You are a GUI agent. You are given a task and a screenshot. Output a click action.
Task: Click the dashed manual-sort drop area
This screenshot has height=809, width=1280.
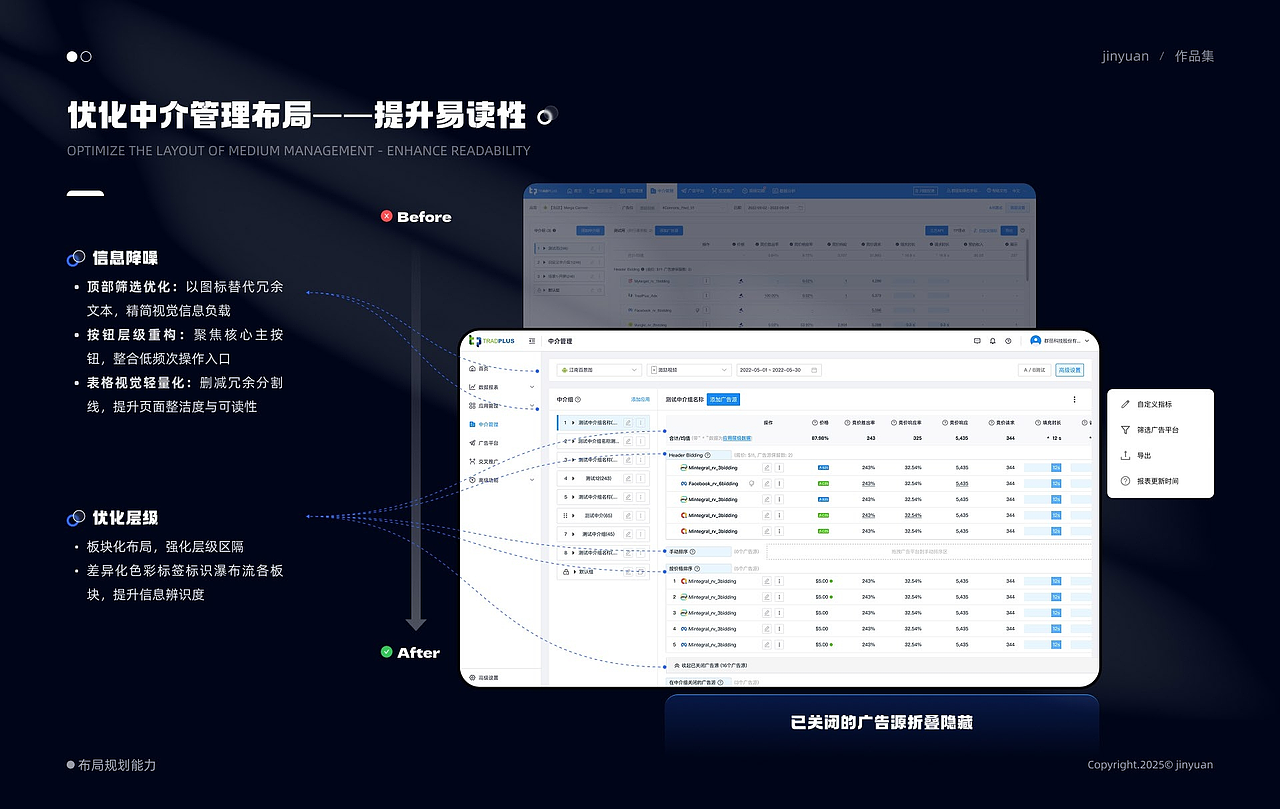tap(929, 551)
